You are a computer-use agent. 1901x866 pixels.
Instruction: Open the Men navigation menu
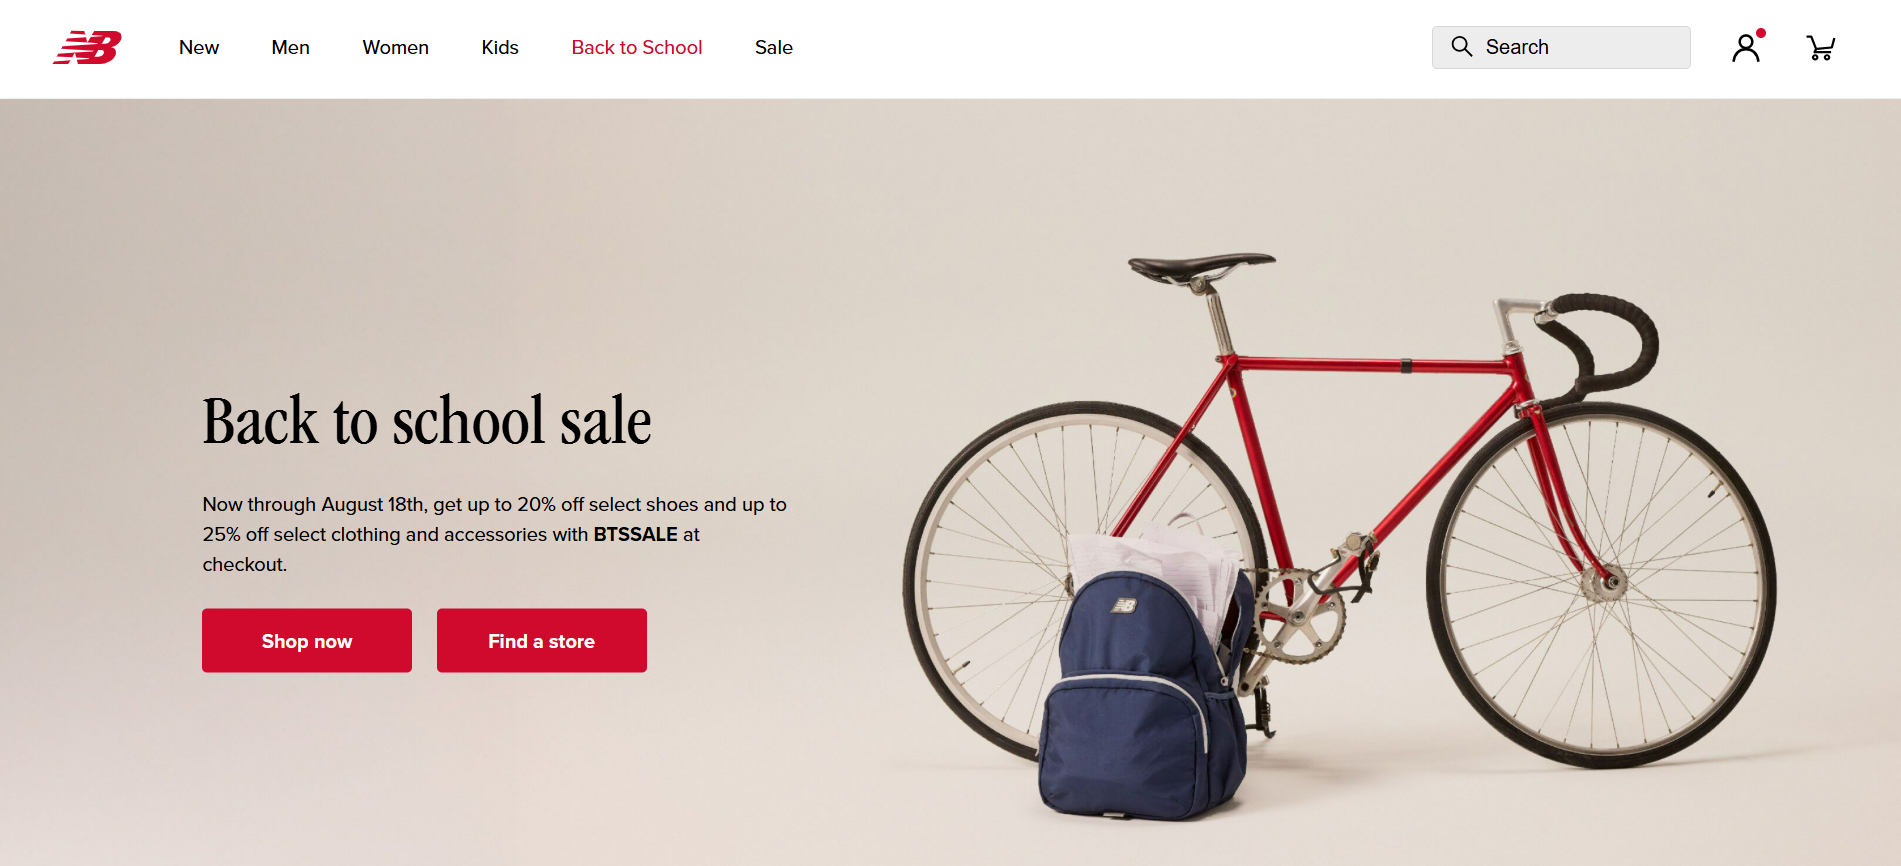[x=291, y=47]
